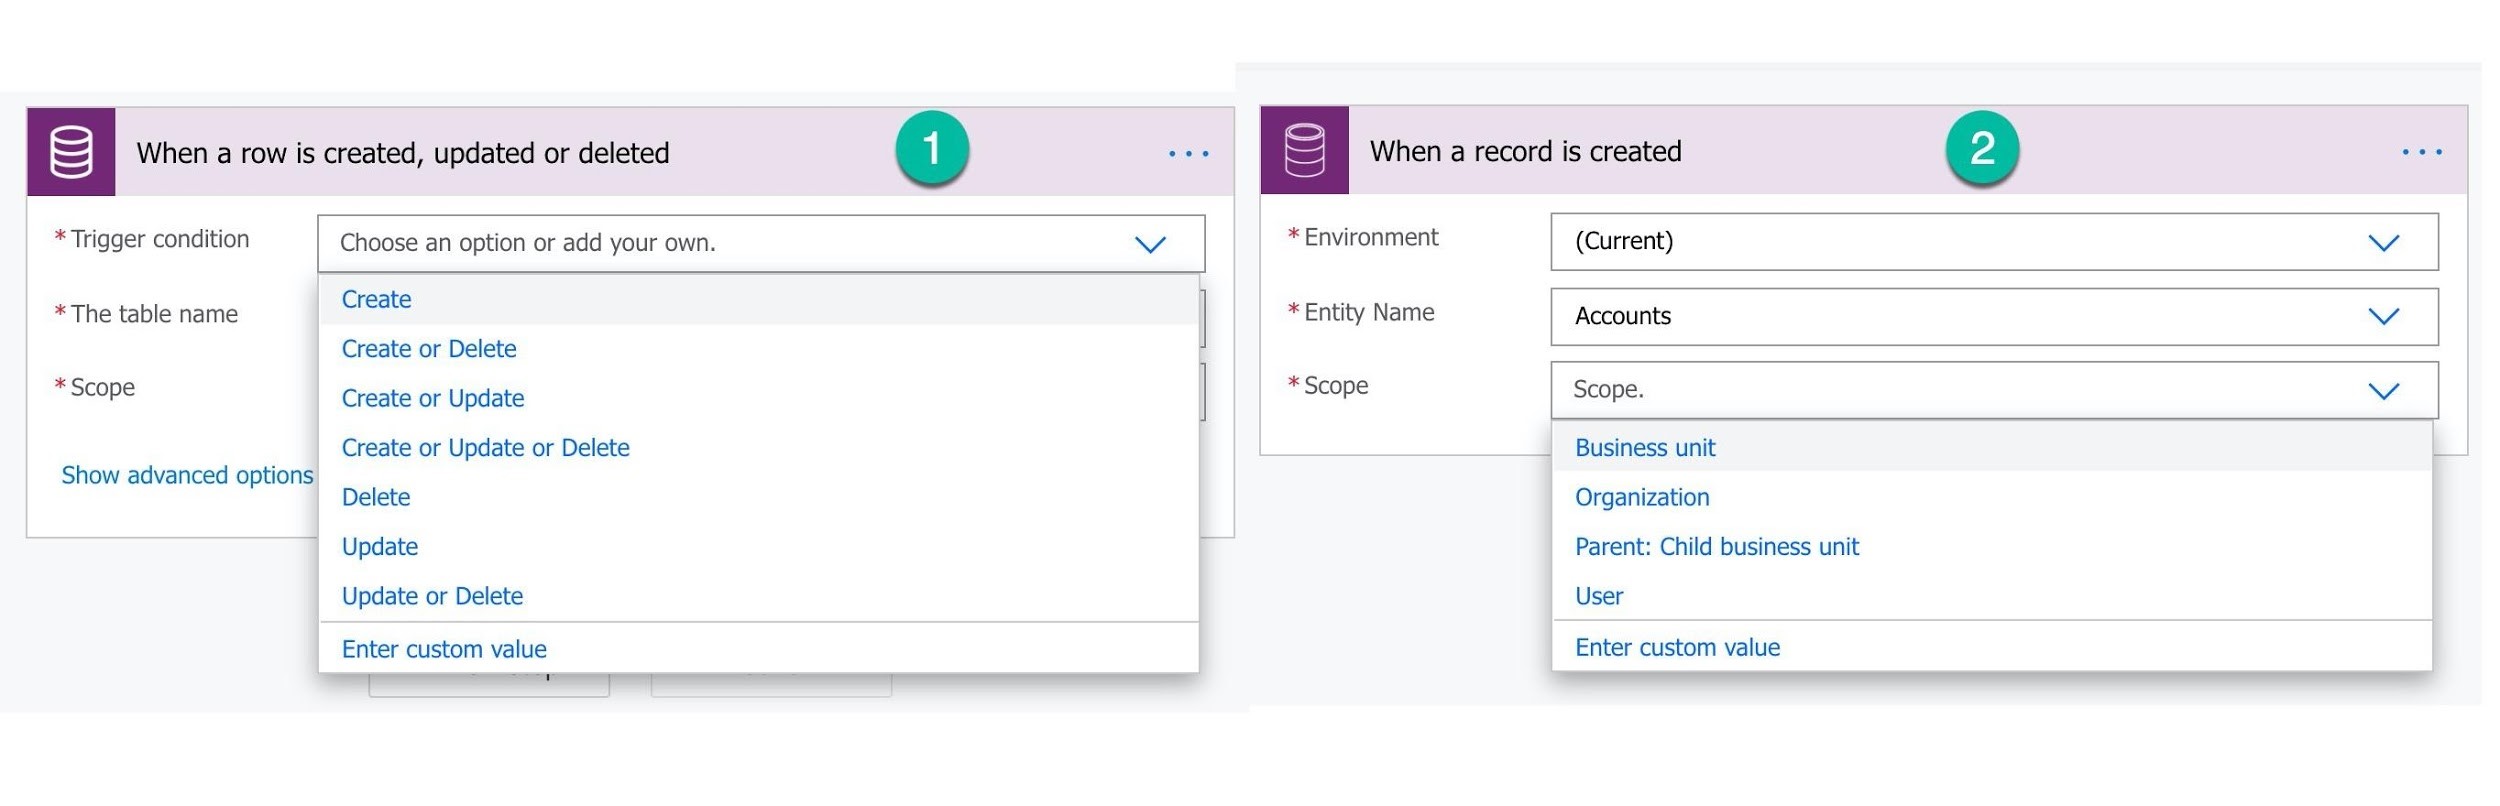The image size is (2500, 806).
Task: Click the Dataverse database icon of row trigger
Action: pos(71,152)
